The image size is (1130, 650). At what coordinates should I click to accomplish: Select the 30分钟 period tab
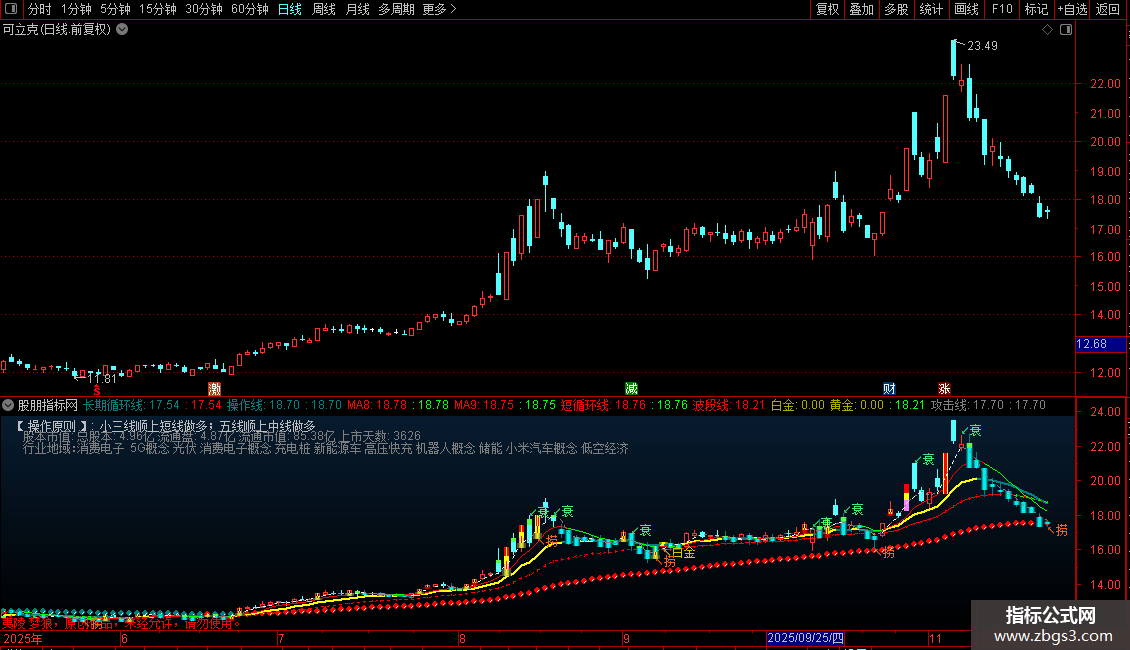(204, 9)
